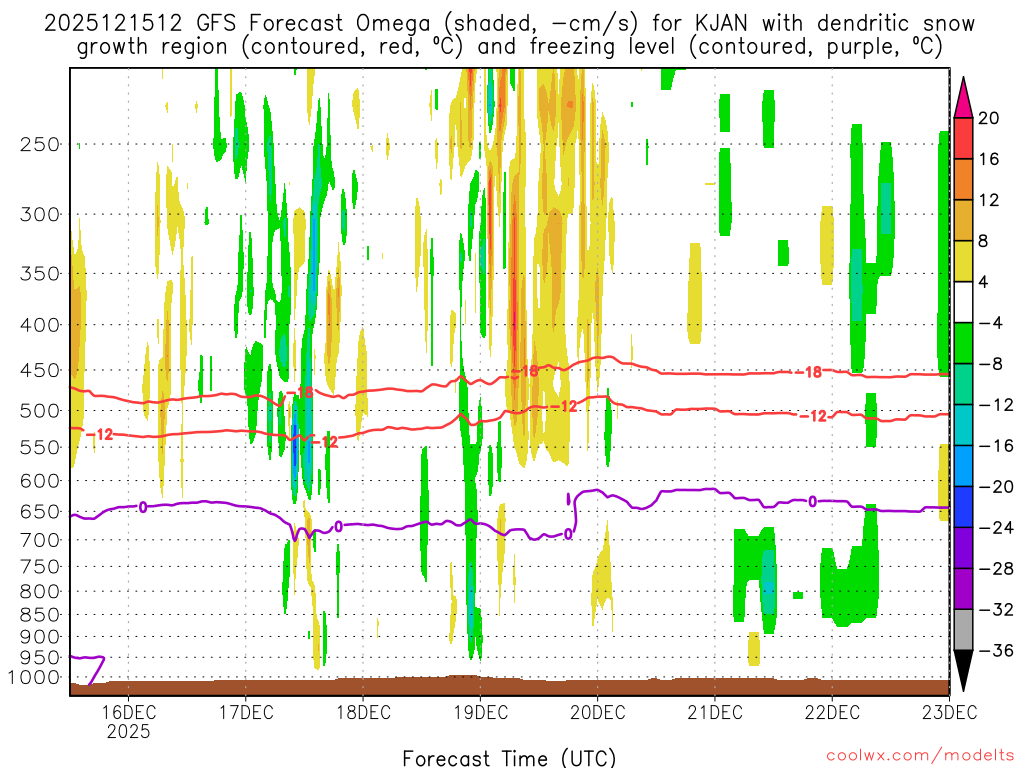Click the 2025 year label under 16DEC
Image resolution: width=1024 pixels, height=768 pixels.
pos(129,731)
